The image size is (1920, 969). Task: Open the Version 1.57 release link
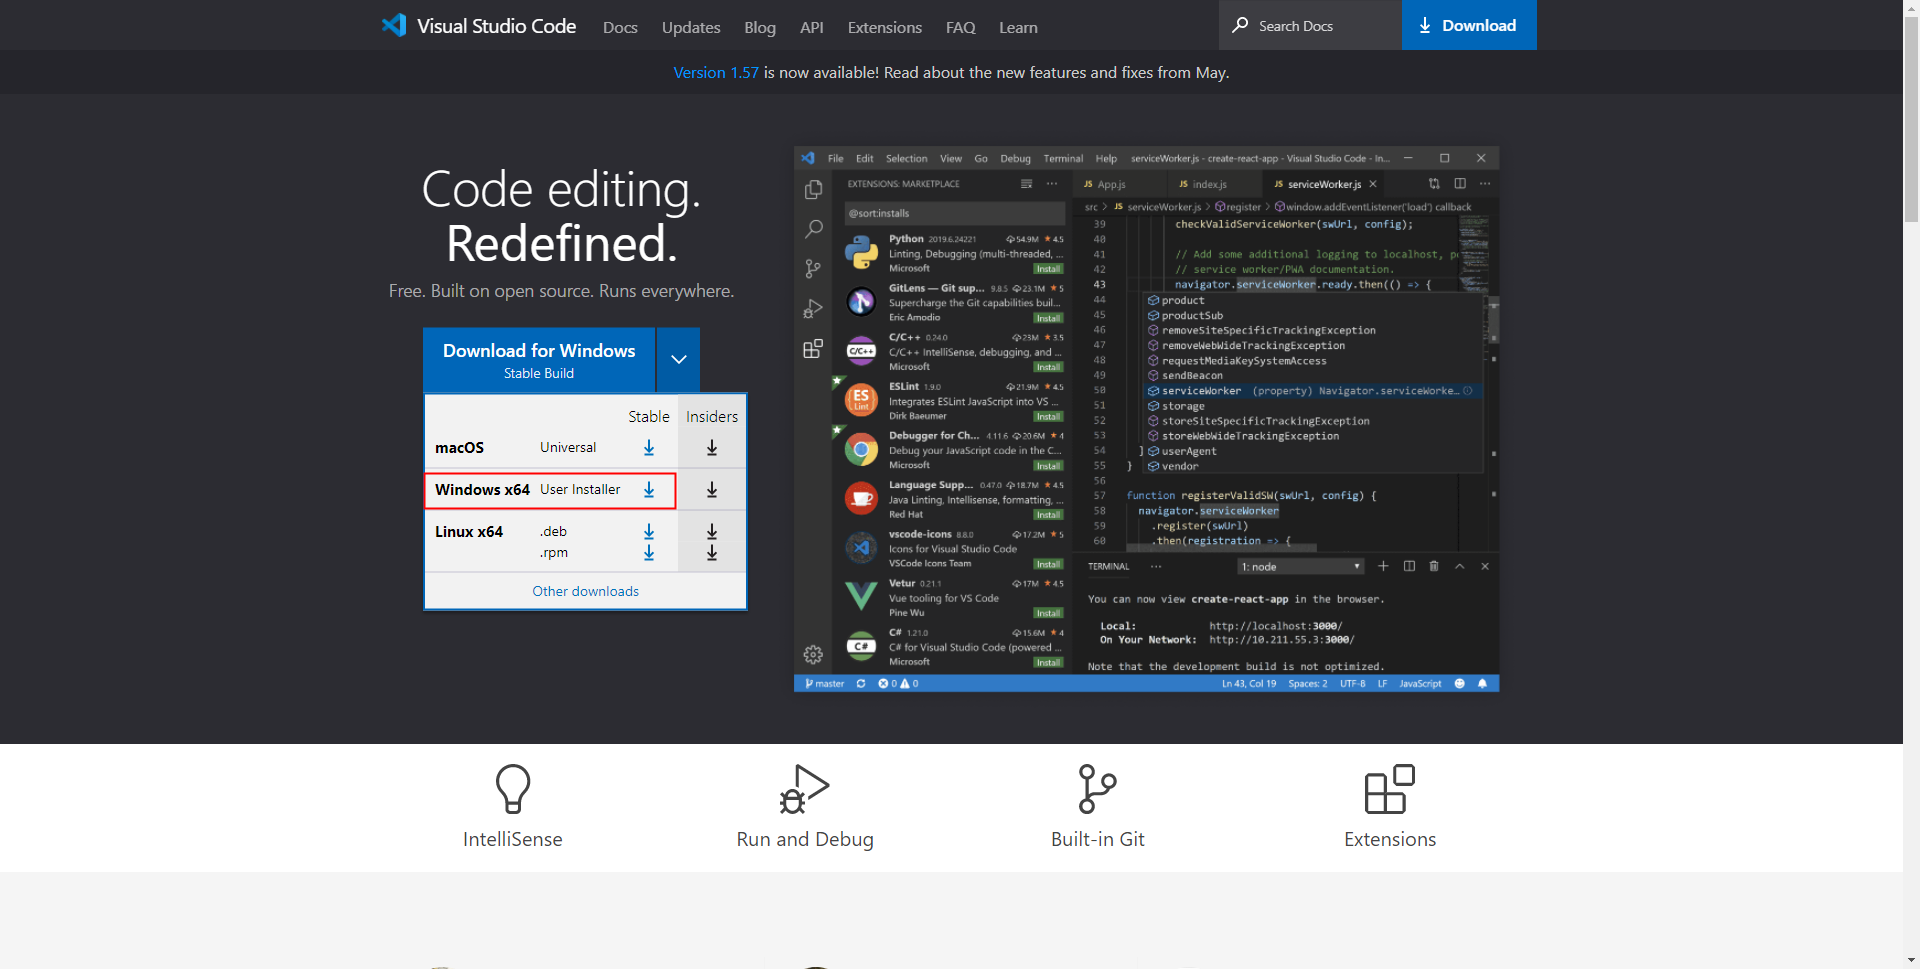click(x=716, y=73)
